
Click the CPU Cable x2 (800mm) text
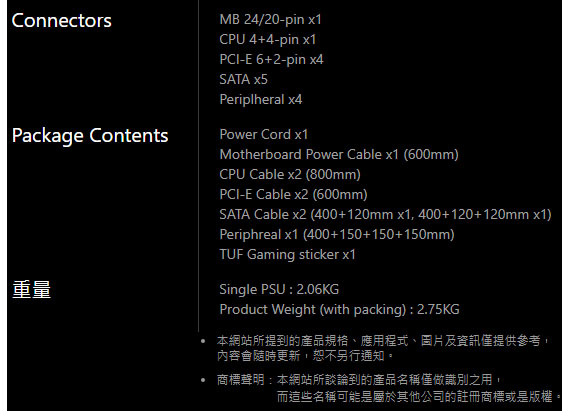(x=290, y=174)
